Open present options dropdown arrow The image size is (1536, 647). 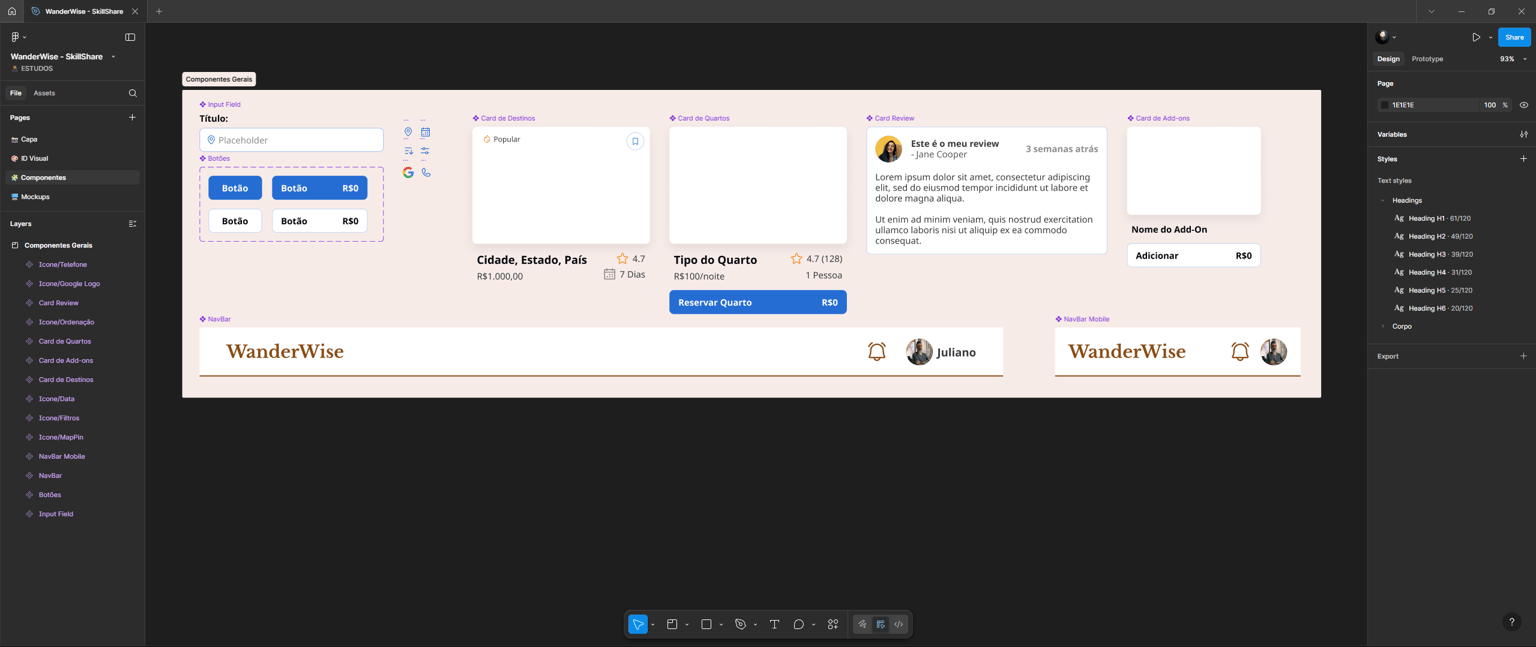(1490, 38)
